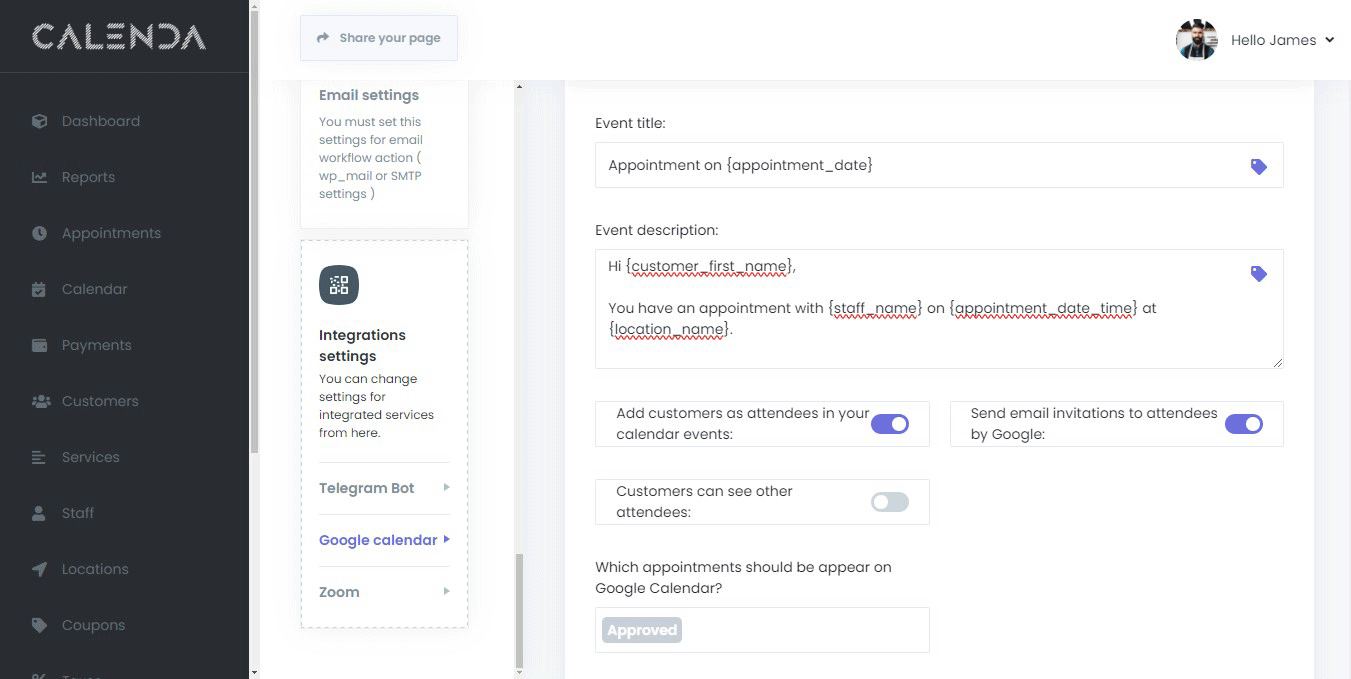Click the Integrations settings QR icon
Viewport: 1351px width, 679px height.
coord(339,285)
